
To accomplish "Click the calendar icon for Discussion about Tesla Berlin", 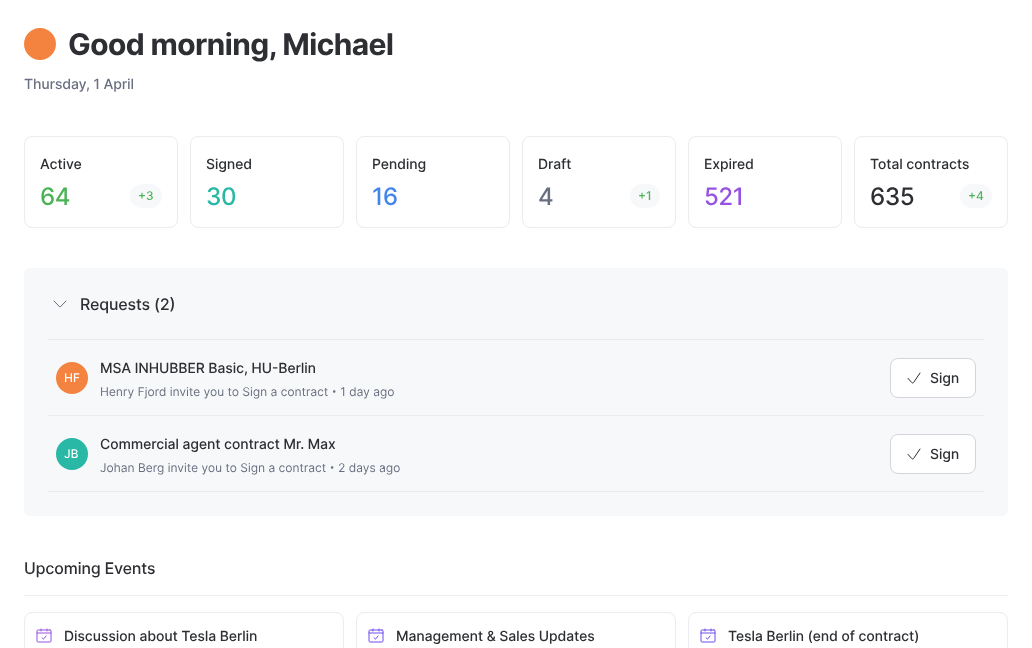I will [x=43, y=635].
